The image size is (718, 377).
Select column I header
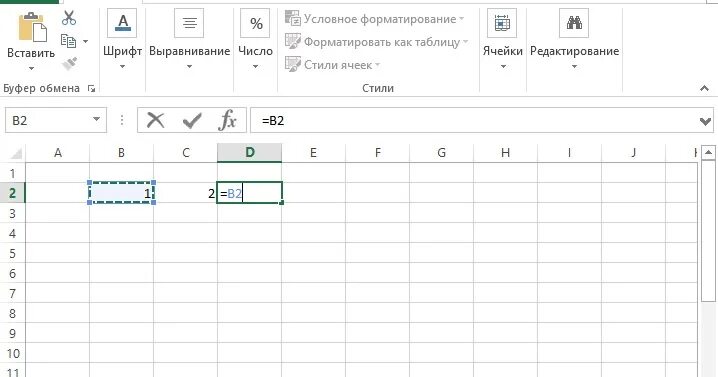pos(569,153)
